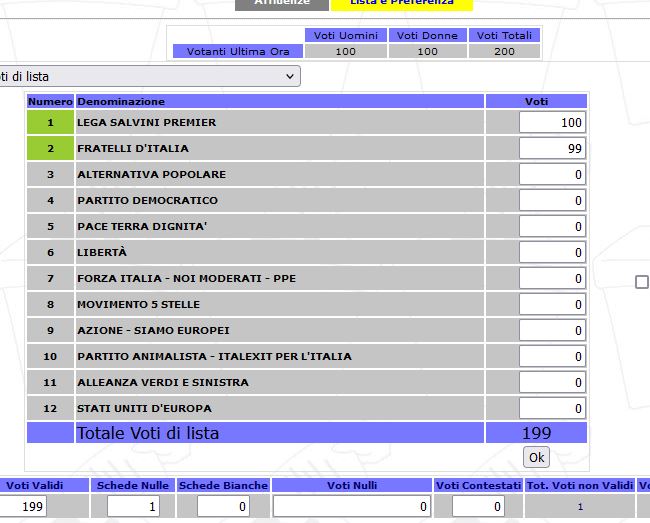Click the STATI UNITI D'EUROPA list name

click(144, 409)
